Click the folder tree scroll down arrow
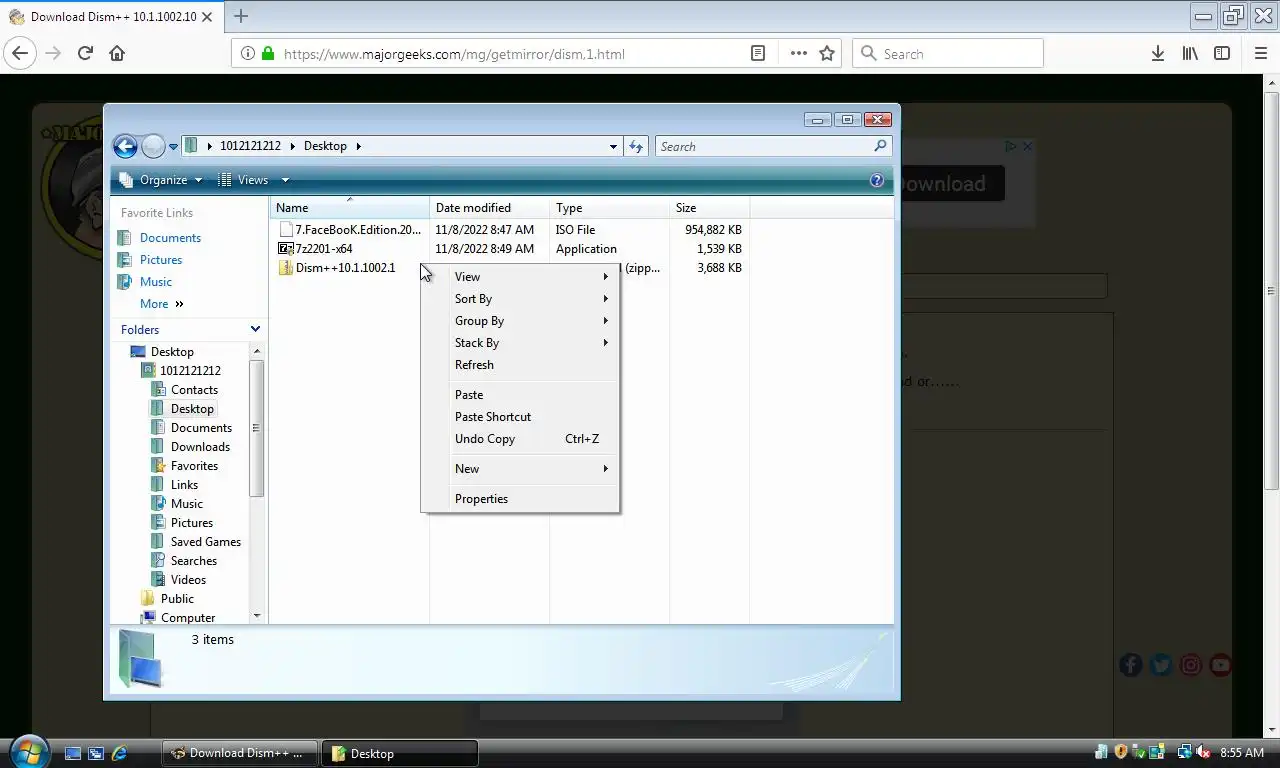This screenshot has height=768, width=1280. coord(257,616)
